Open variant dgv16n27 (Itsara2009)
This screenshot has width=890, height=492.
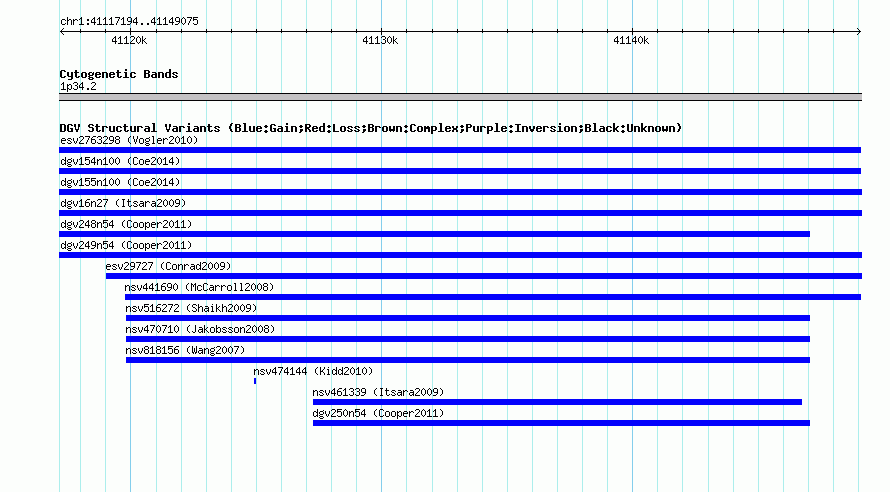coord(123,203)
